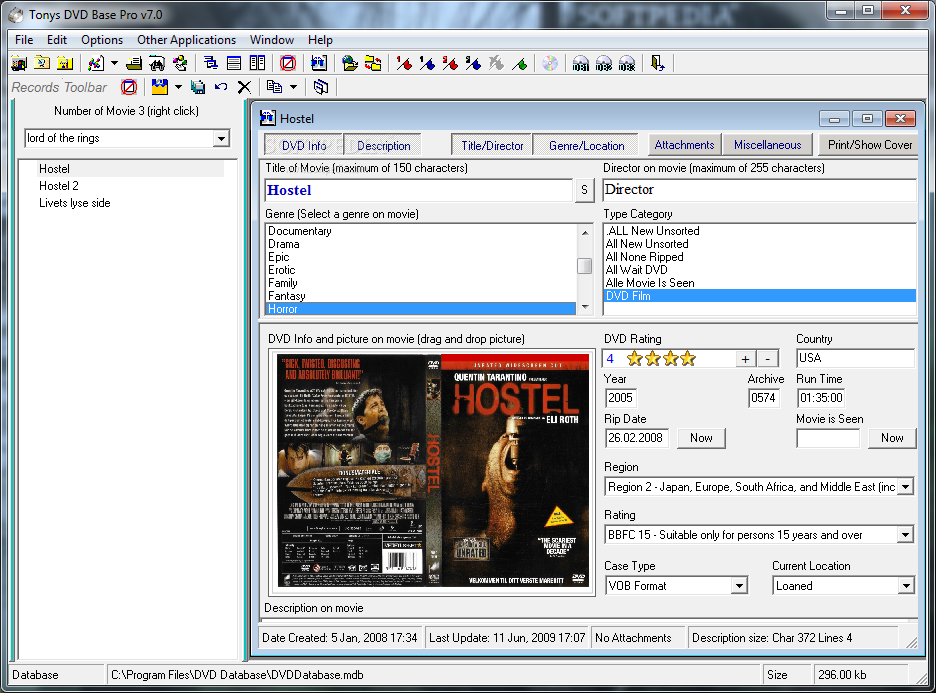
Task: Open the Other Applications menu
Action: tap(186, 40)
